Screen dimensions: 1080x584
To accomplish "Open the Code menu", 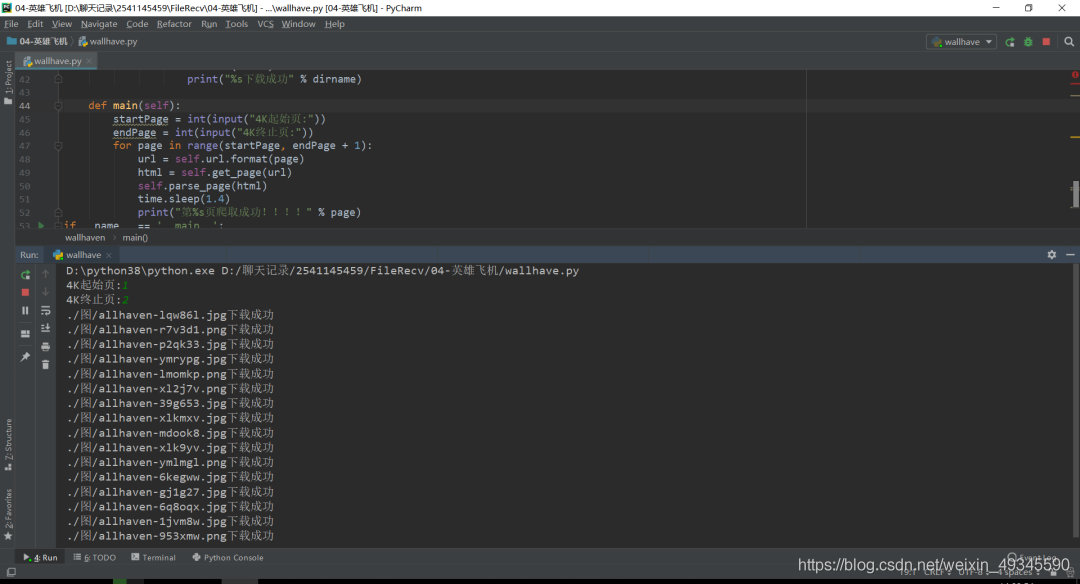I will pos(137,24).
